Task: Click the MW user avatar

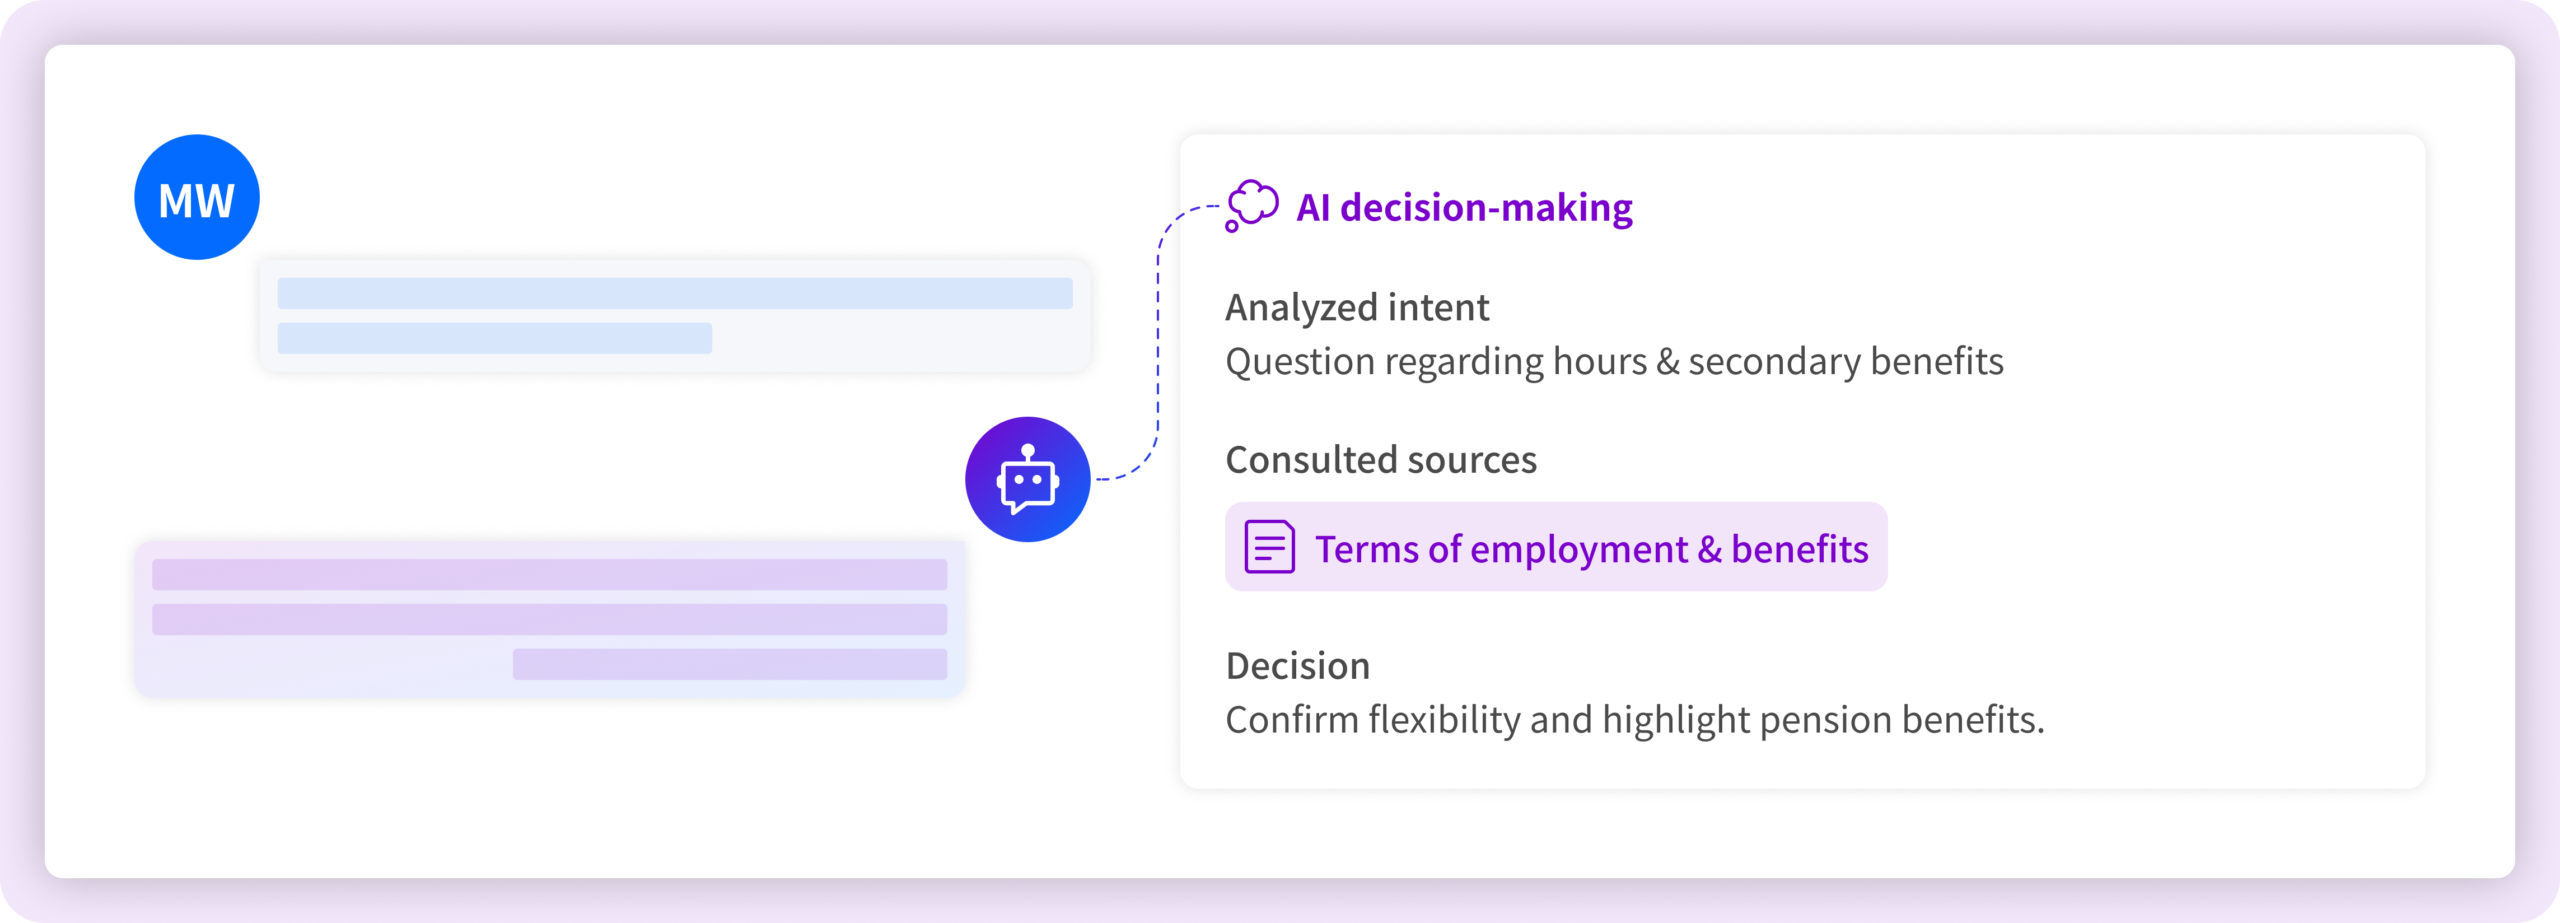Action: [x=197, y=198]
